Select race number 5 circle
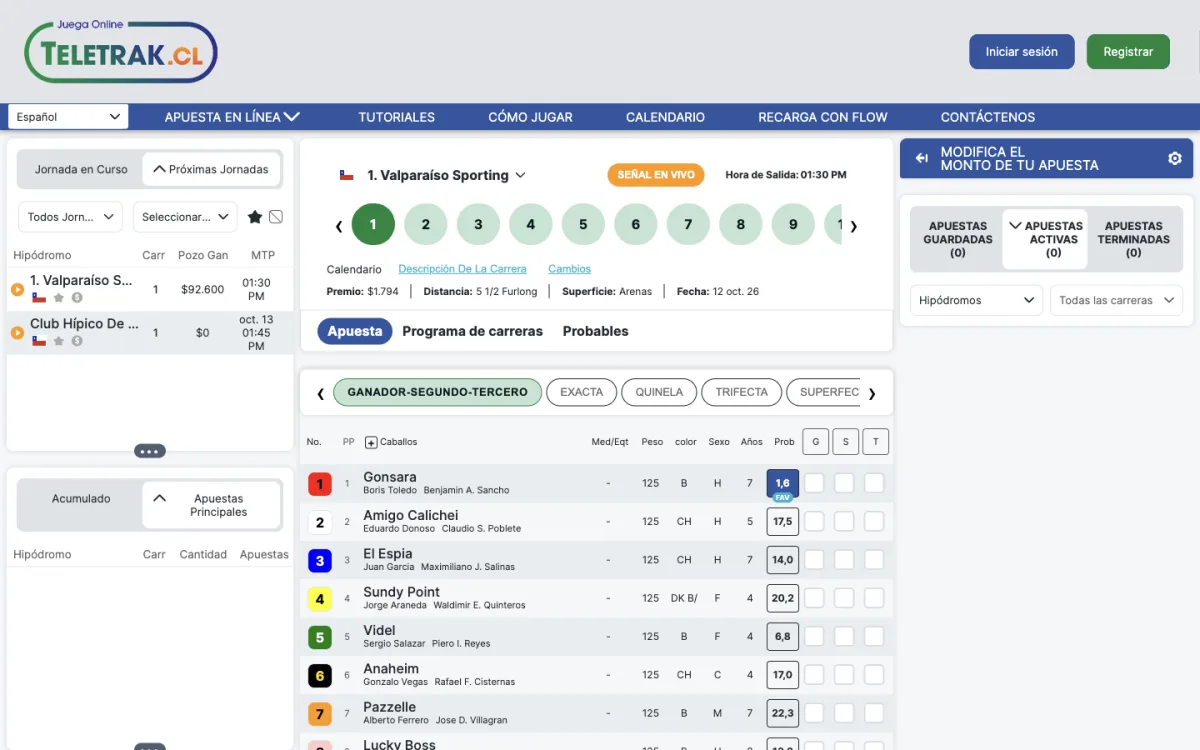This screenshot has width=1200, height=750. click(583, 225)
